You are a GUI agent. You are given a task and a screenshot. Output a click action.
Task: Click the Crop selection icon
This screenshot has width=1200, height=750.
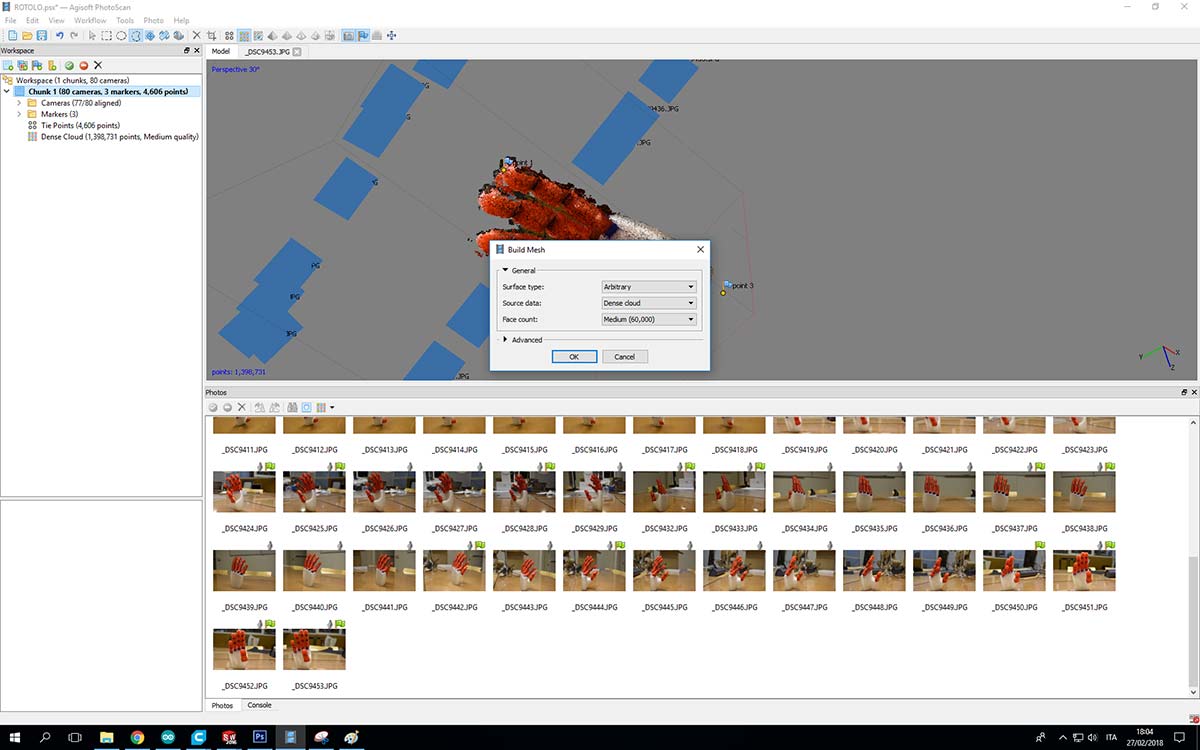point(211,35)
